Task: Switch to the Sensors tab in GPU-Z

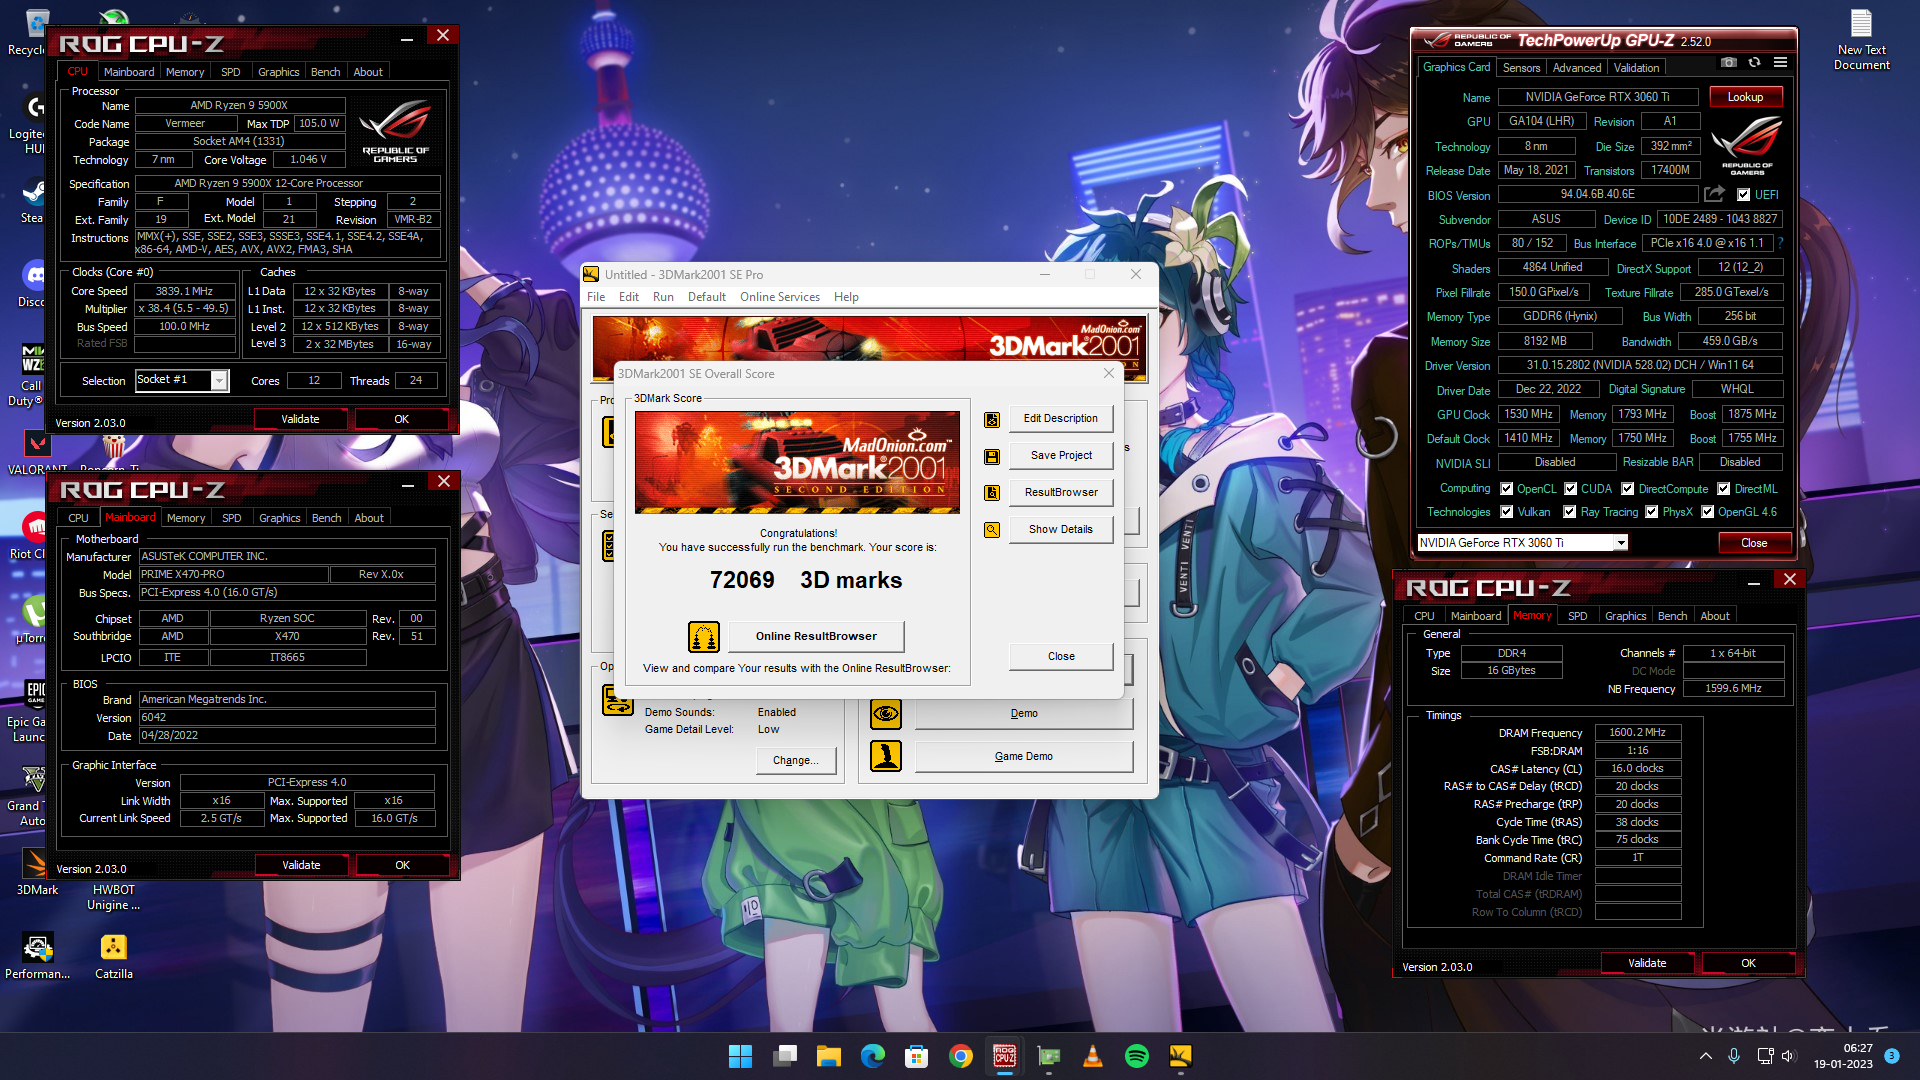Action: [x=1521, y=68]
